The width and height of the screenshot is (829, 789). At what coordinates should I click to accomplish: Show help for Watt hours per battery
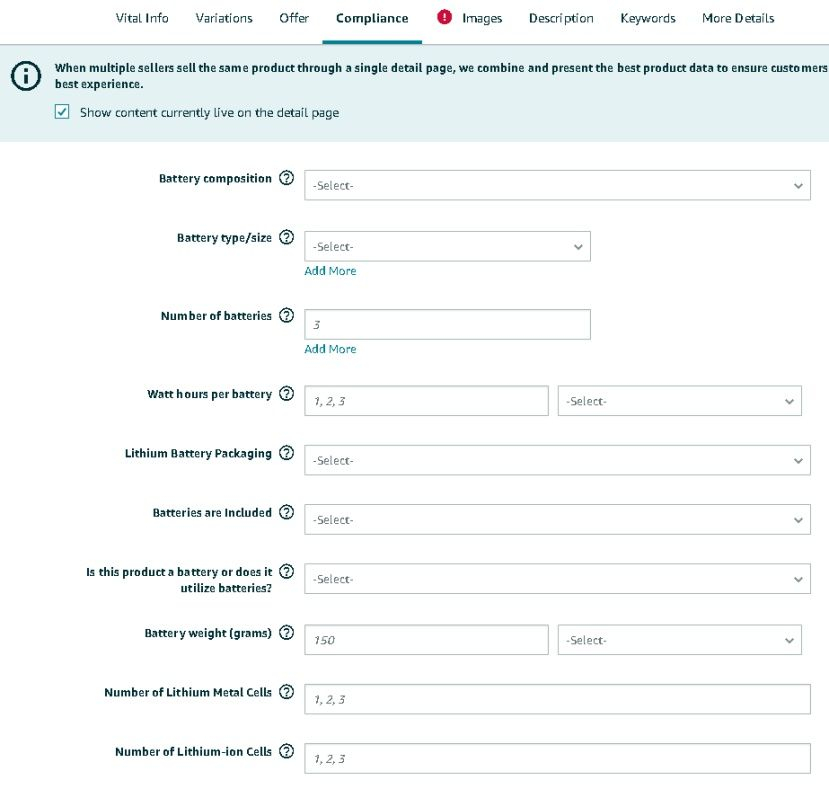287,393
